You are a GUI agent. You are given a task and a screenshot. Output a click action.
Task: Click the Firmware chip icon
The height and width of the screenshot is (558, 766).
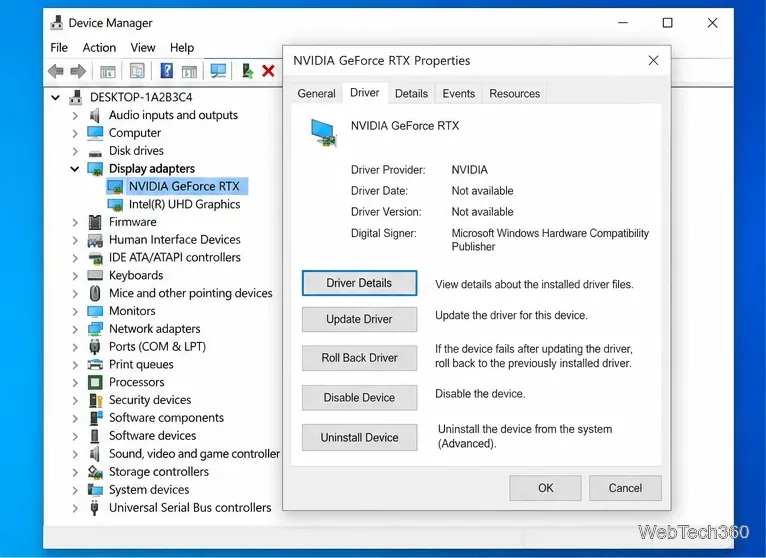95,222
